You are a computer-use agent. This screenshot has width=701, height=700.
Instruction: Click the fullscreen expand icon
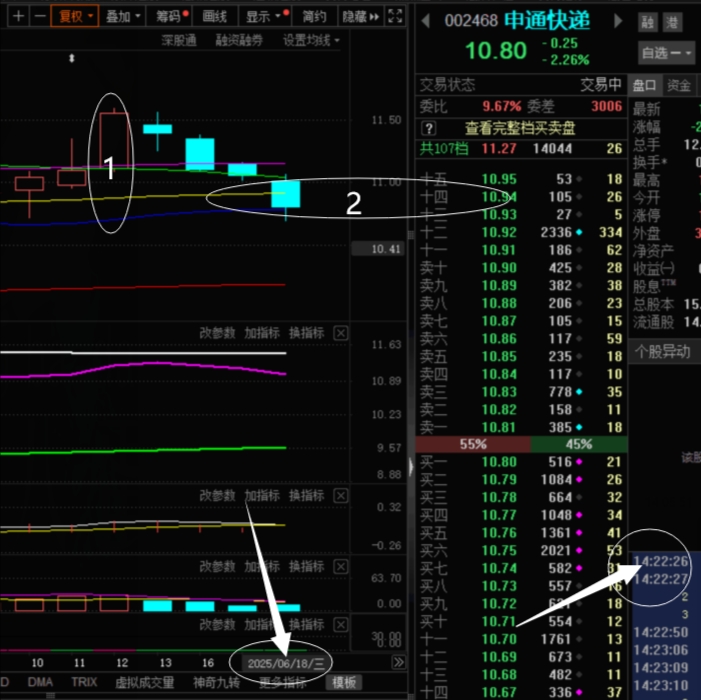coord(395,17)
